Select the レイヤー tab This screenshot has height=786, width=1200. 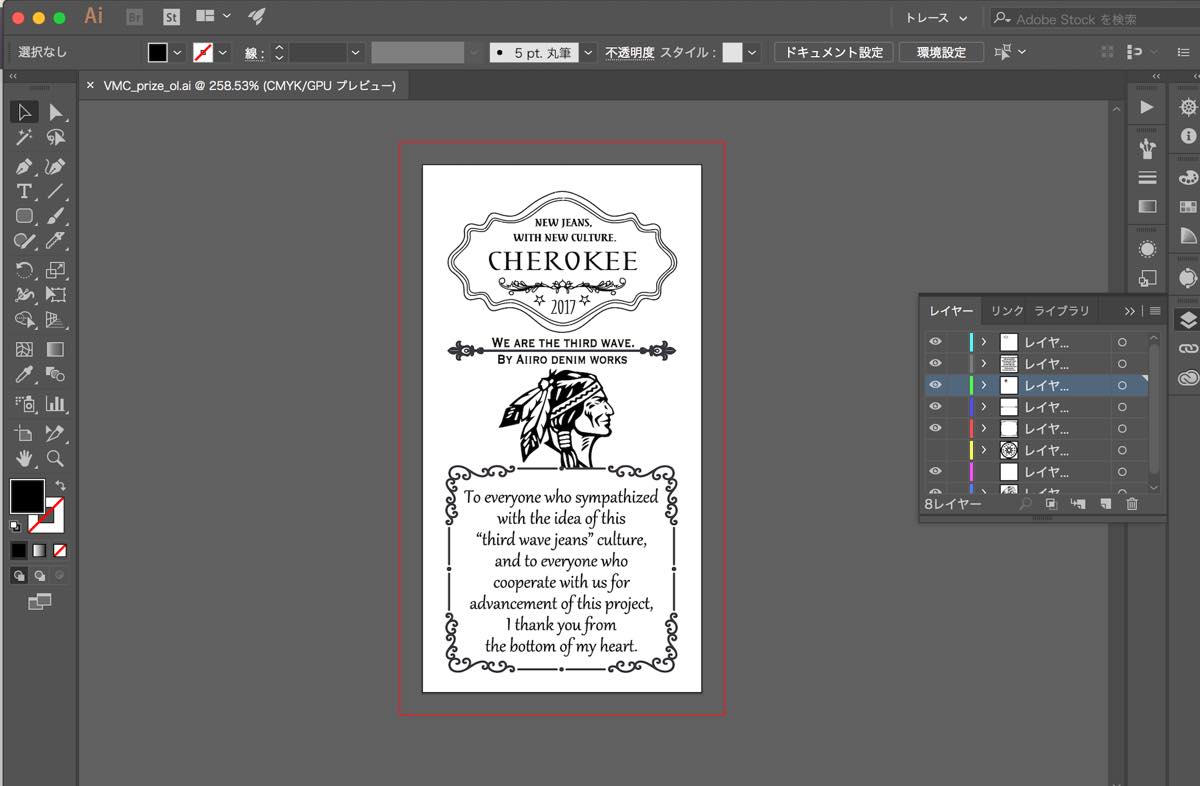click(x=951, y=311)
